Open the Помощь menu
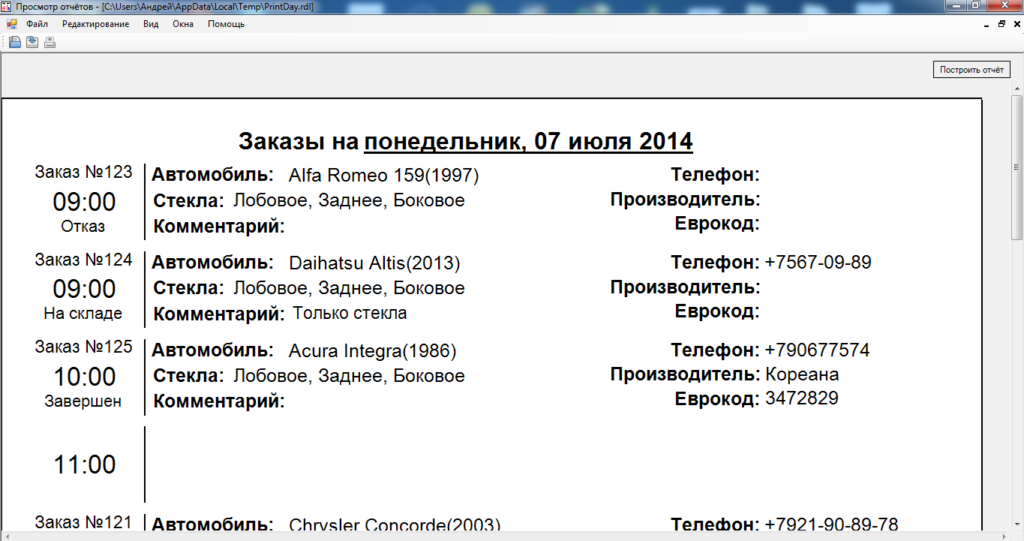The width and height of the screenshot is (1024, 541). (226, 23)
